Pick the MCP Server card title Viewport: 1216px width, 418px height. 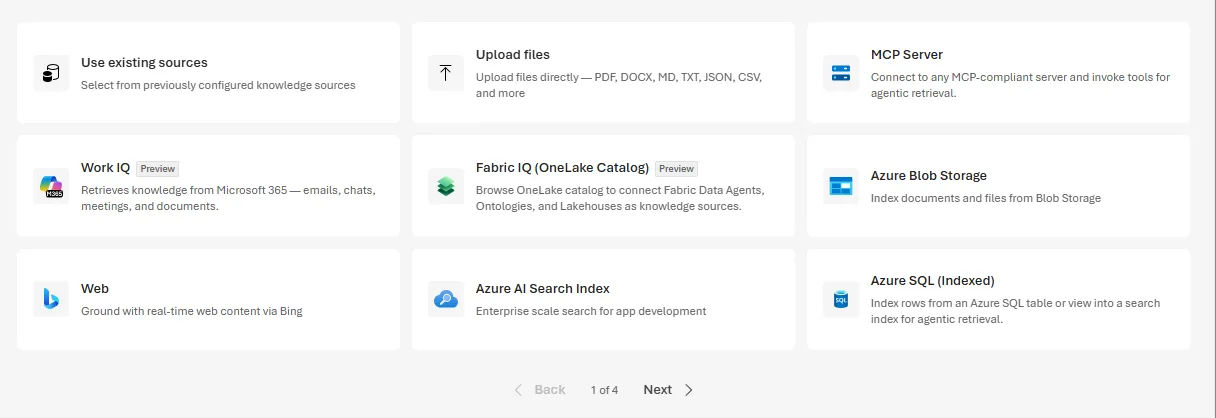(x=907, y=54)
